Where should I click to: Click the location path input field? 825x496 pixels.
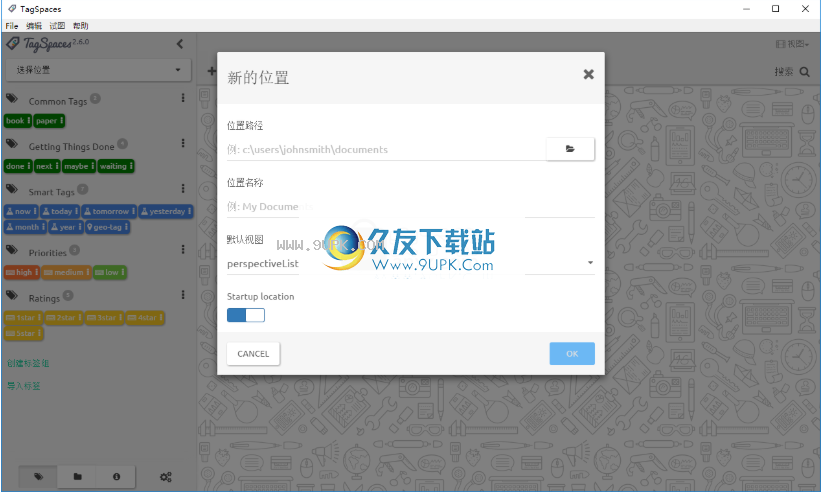(x=386, y=149)
